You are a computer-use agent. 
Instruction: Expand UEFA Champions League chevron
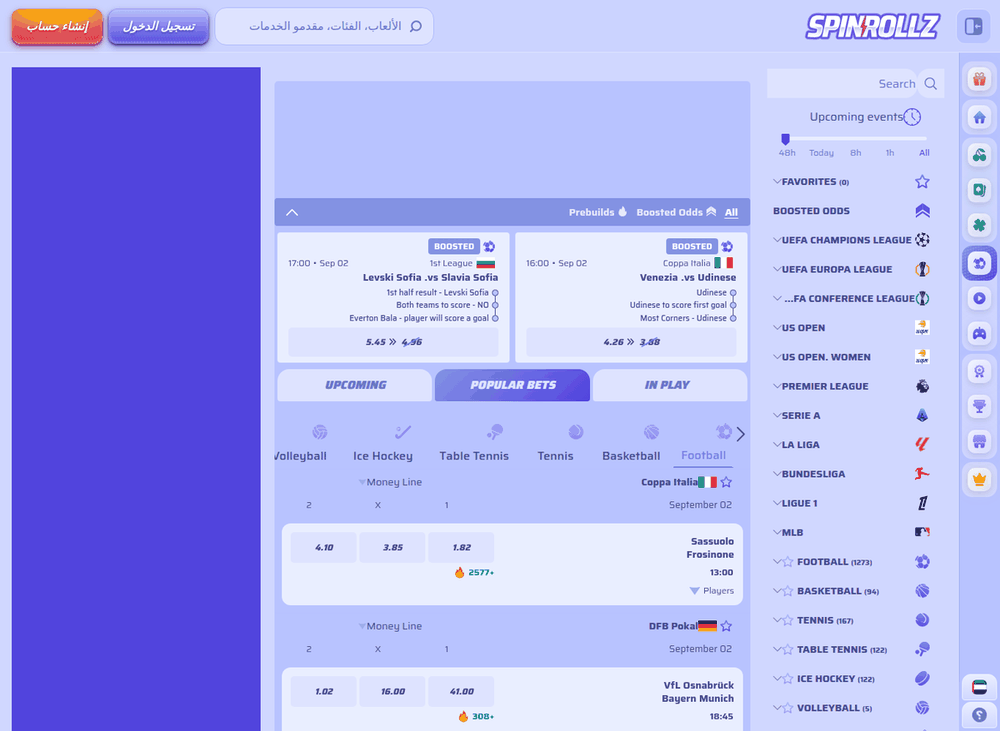point(777,240)
